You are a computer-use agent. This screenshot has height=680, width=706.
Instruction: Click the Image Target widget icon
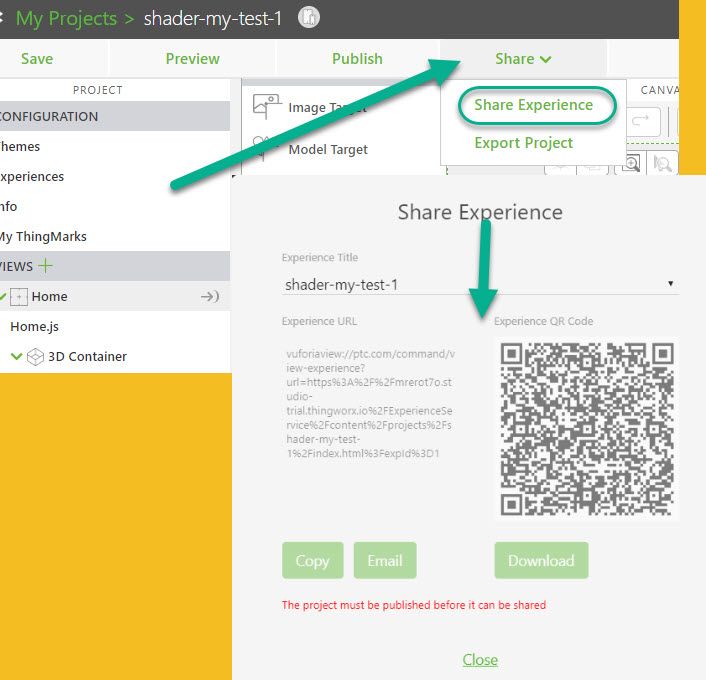tap(267, 106)
